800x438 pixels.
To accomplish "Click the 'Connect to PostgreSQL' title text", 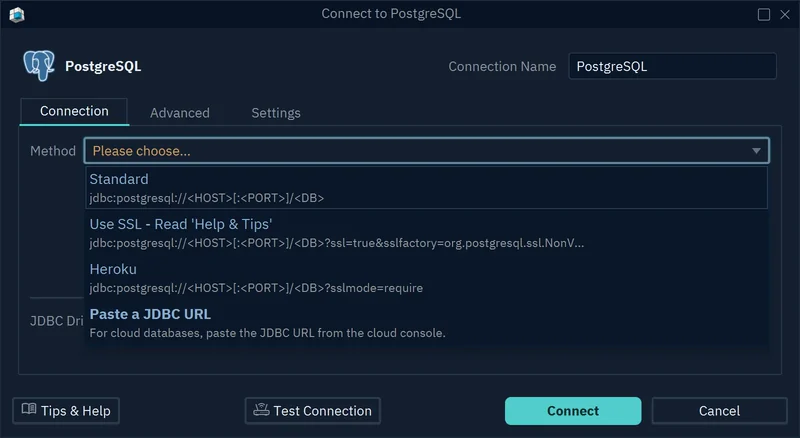I will point(391,14).
